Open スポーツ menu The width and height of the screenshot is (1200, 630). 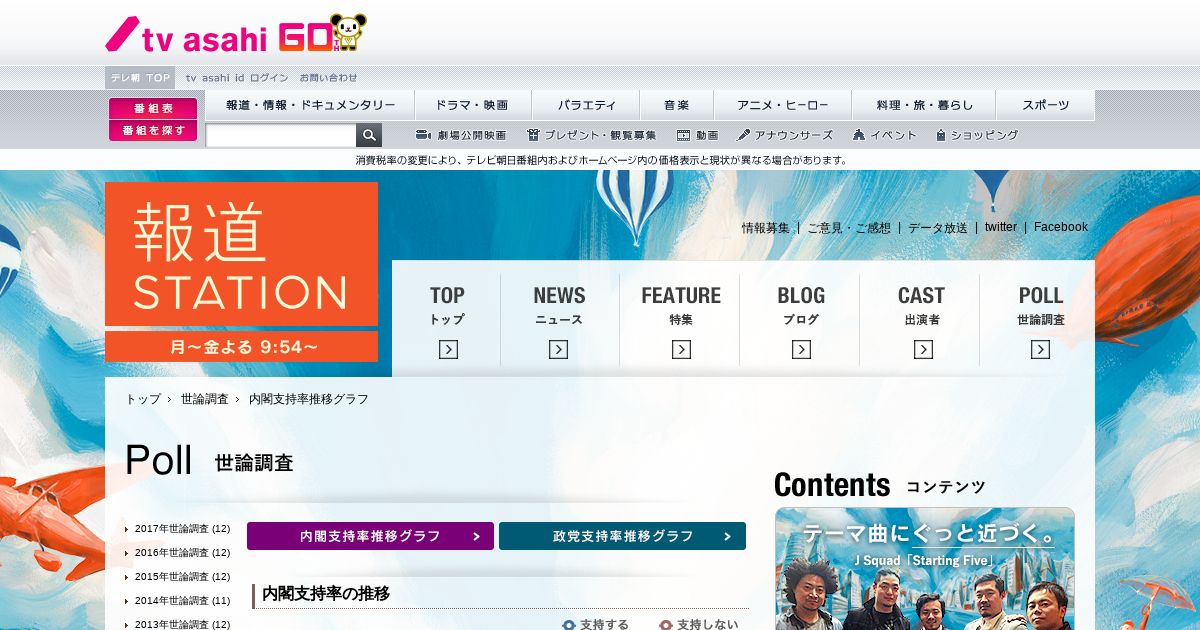[x=1045, y=105]
